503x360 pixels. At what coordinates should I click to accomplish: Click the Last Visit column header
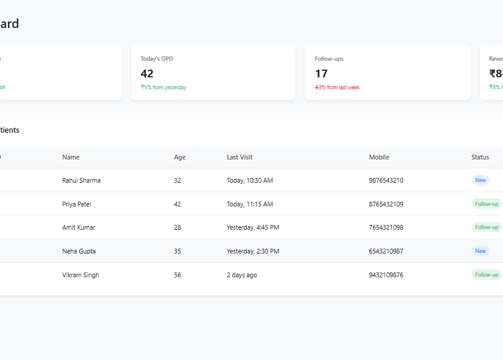point(239,157)
